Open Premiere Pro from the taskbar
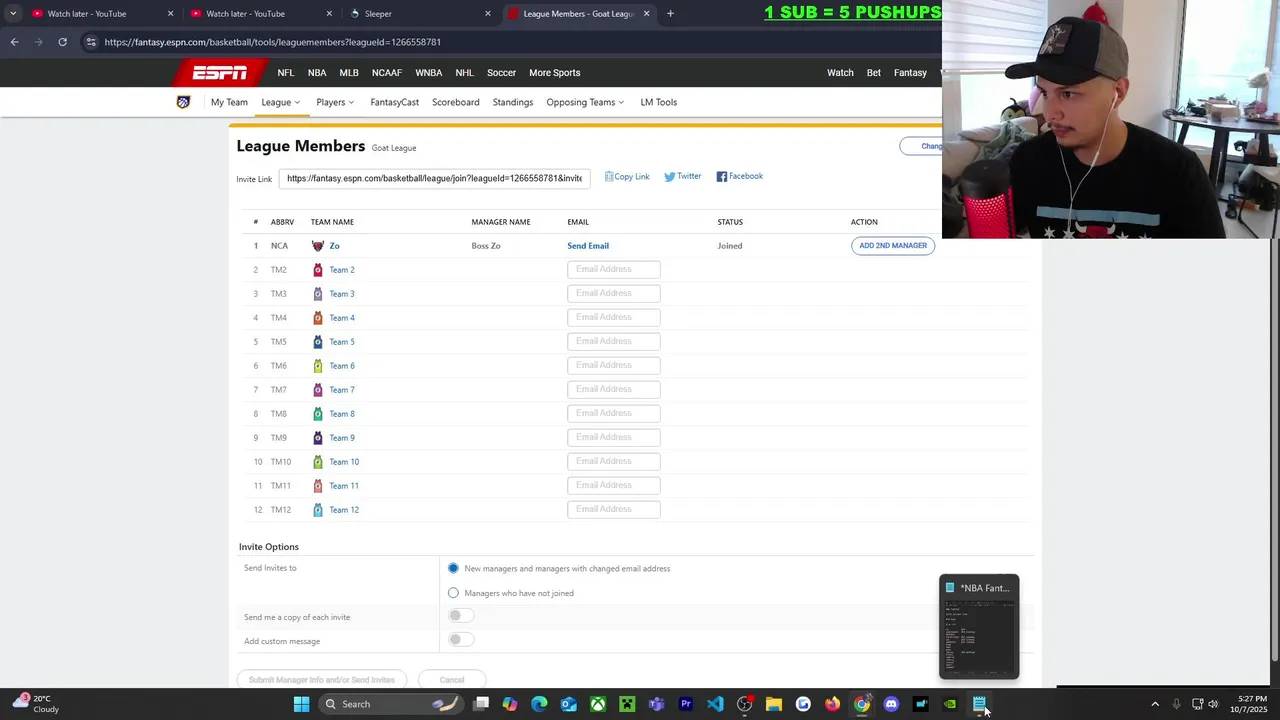The image size is (1280, 720). pyautogui.click(x=686, y=704)
